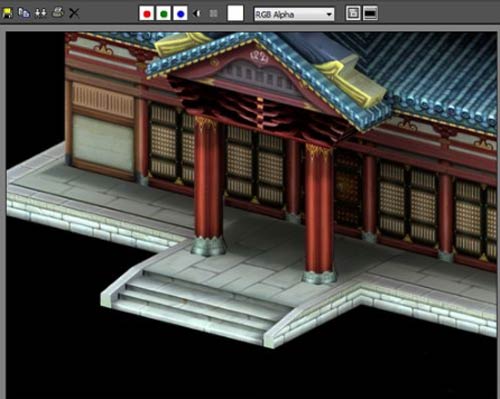Click the rendered temple image
The height and width of the screenshot is (399, 500).
[x=251, y=215]
